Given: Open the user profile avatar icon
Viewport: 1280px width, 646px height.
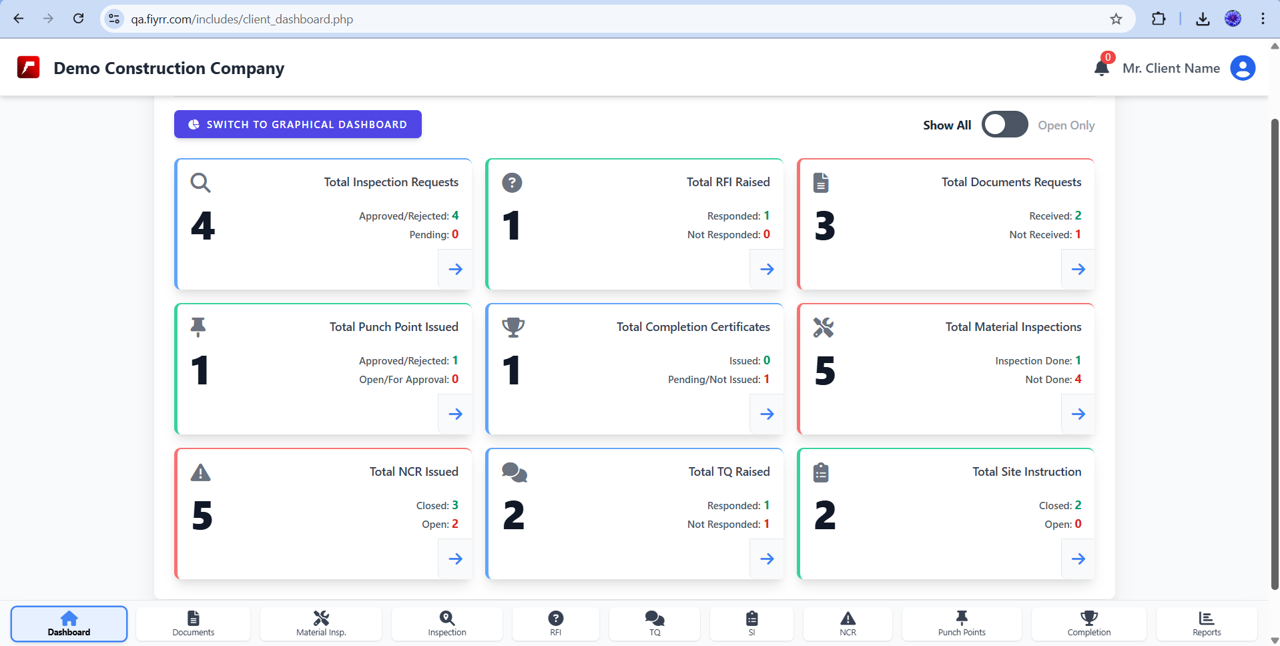Looking at the screenshot, I should click(1242, 68).
